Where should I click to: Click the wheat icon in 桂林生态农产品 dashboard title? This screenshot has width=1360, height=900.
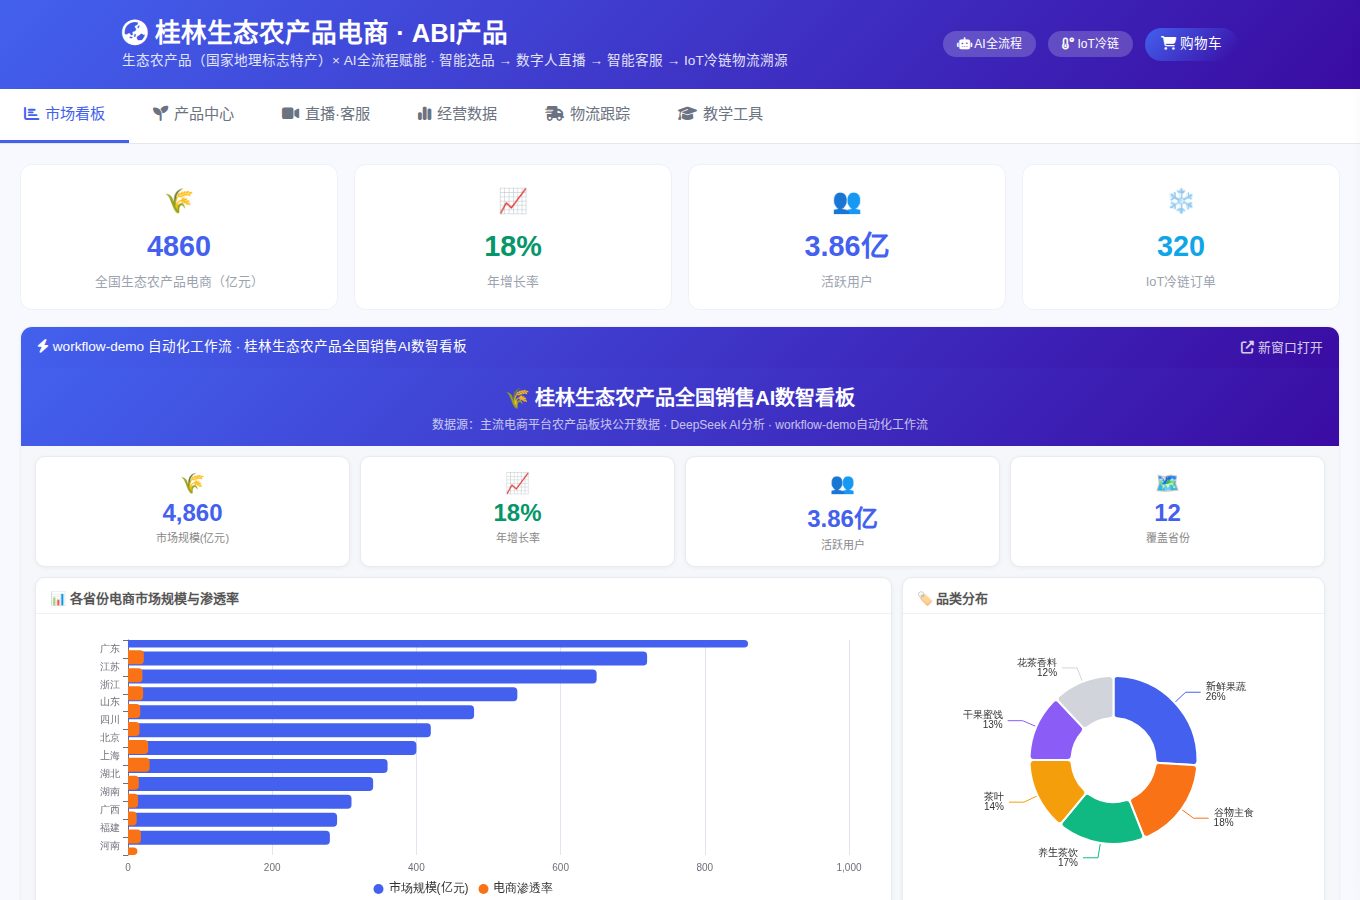click(x=518, y=398)
